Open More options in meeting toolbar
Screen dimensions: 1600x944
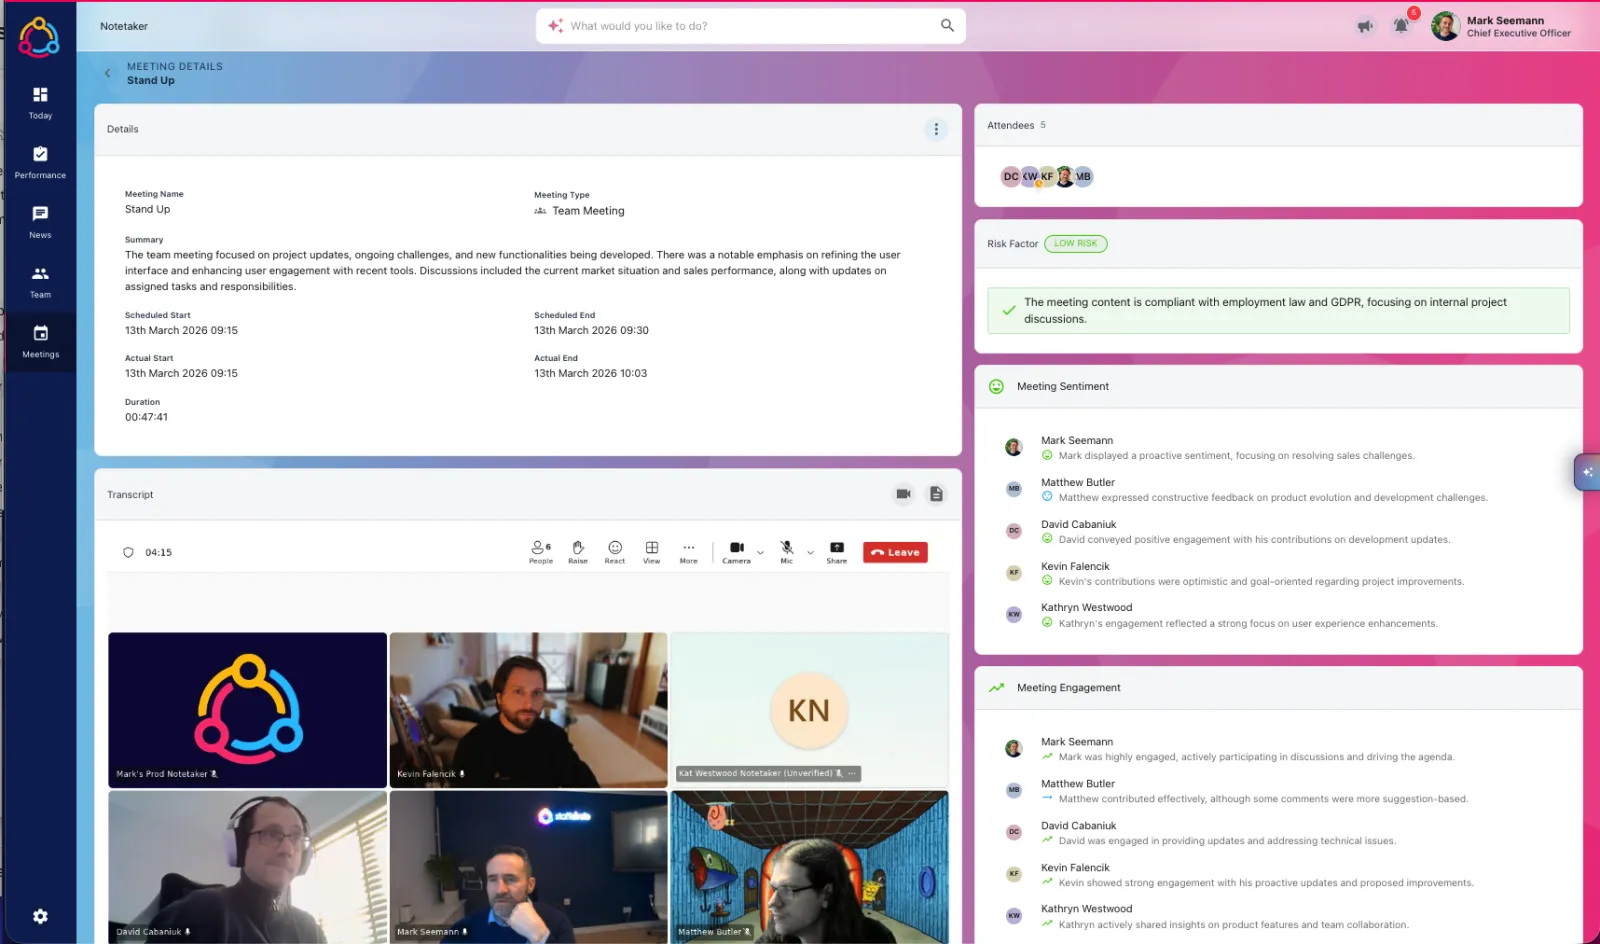[x=689, y=552]
